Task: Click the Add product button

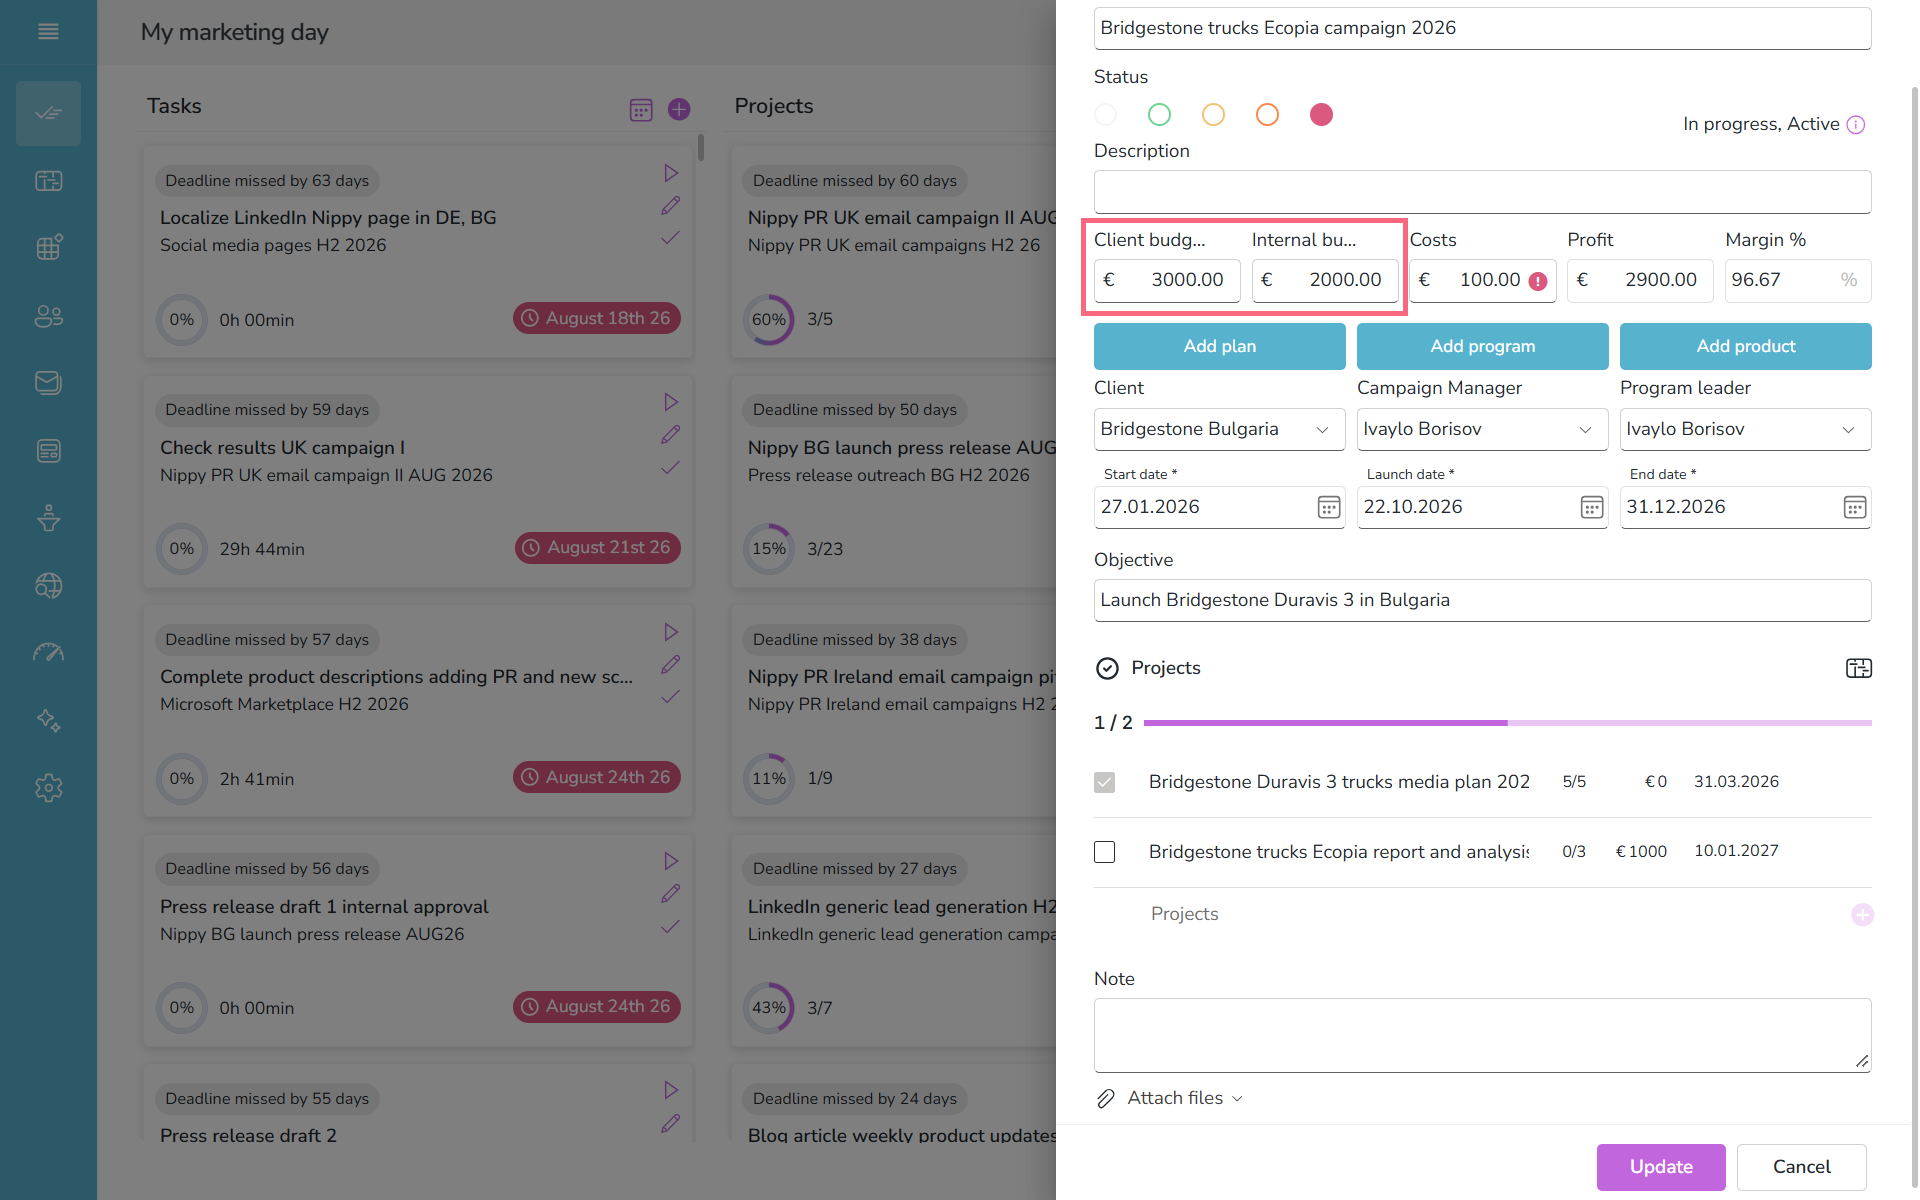Action: coord(1745,346)
